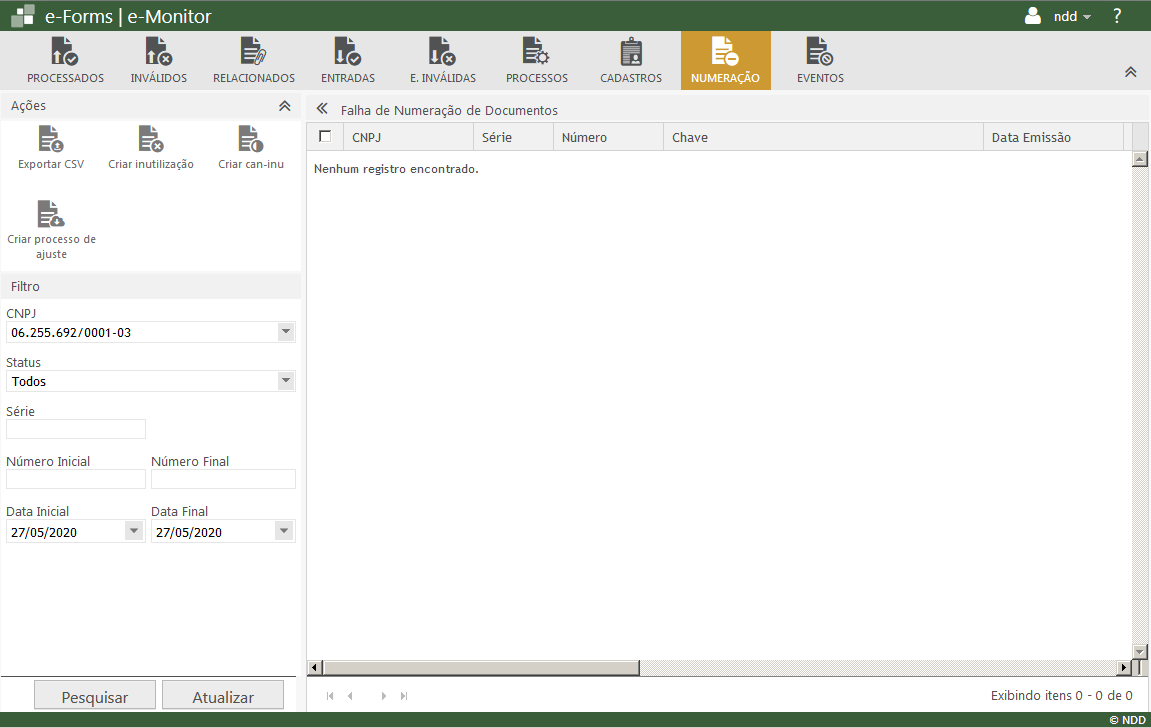The image size is (1151, 728).
Task: Open the CNPJ filter dropdown
Action: pyautogui.click(x=285, y=332)
